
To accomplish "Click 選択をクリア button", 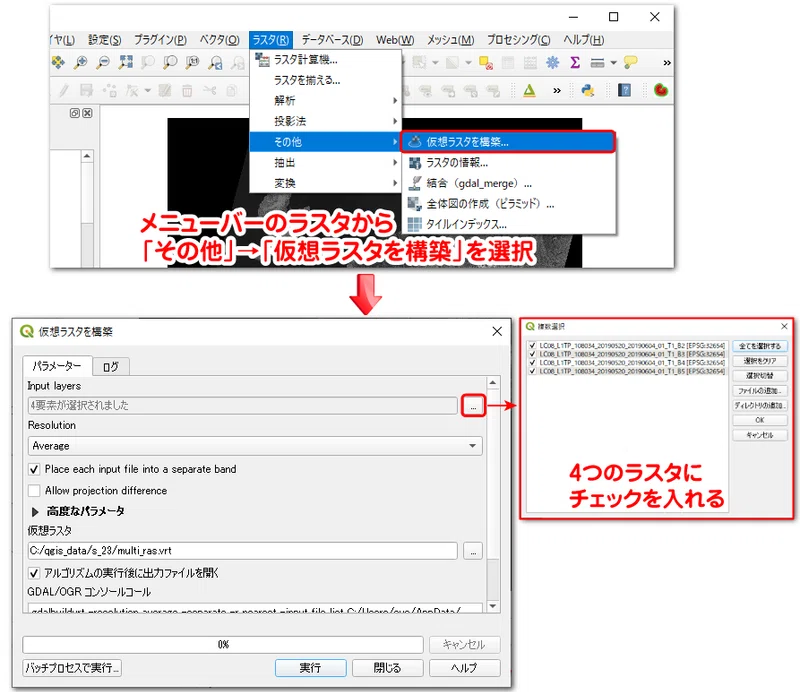I will [760, 361].
